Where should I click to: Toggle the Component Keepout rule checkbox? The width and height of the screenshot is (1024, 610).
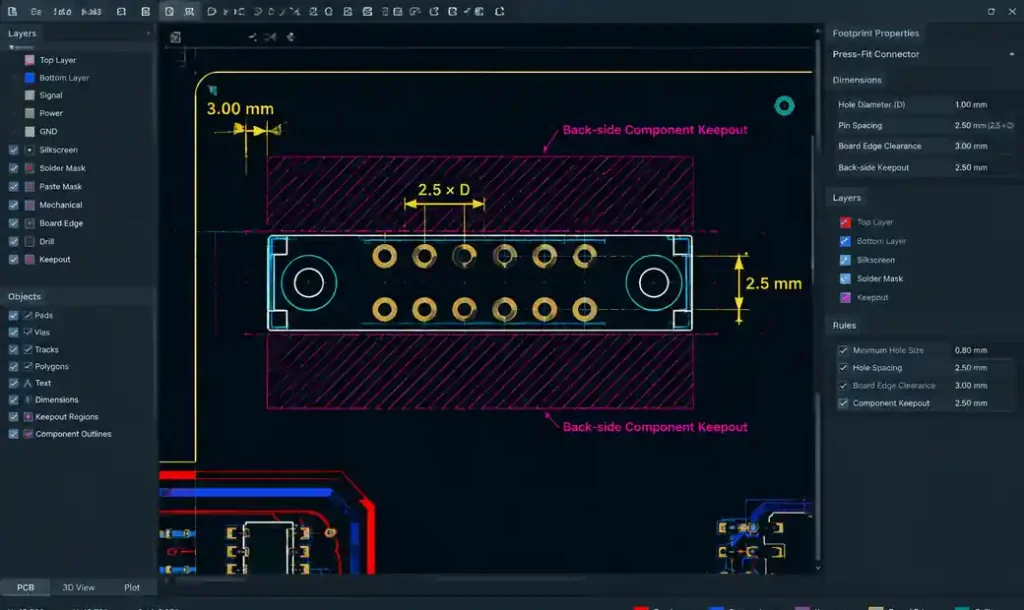click(x=843, y=403)
